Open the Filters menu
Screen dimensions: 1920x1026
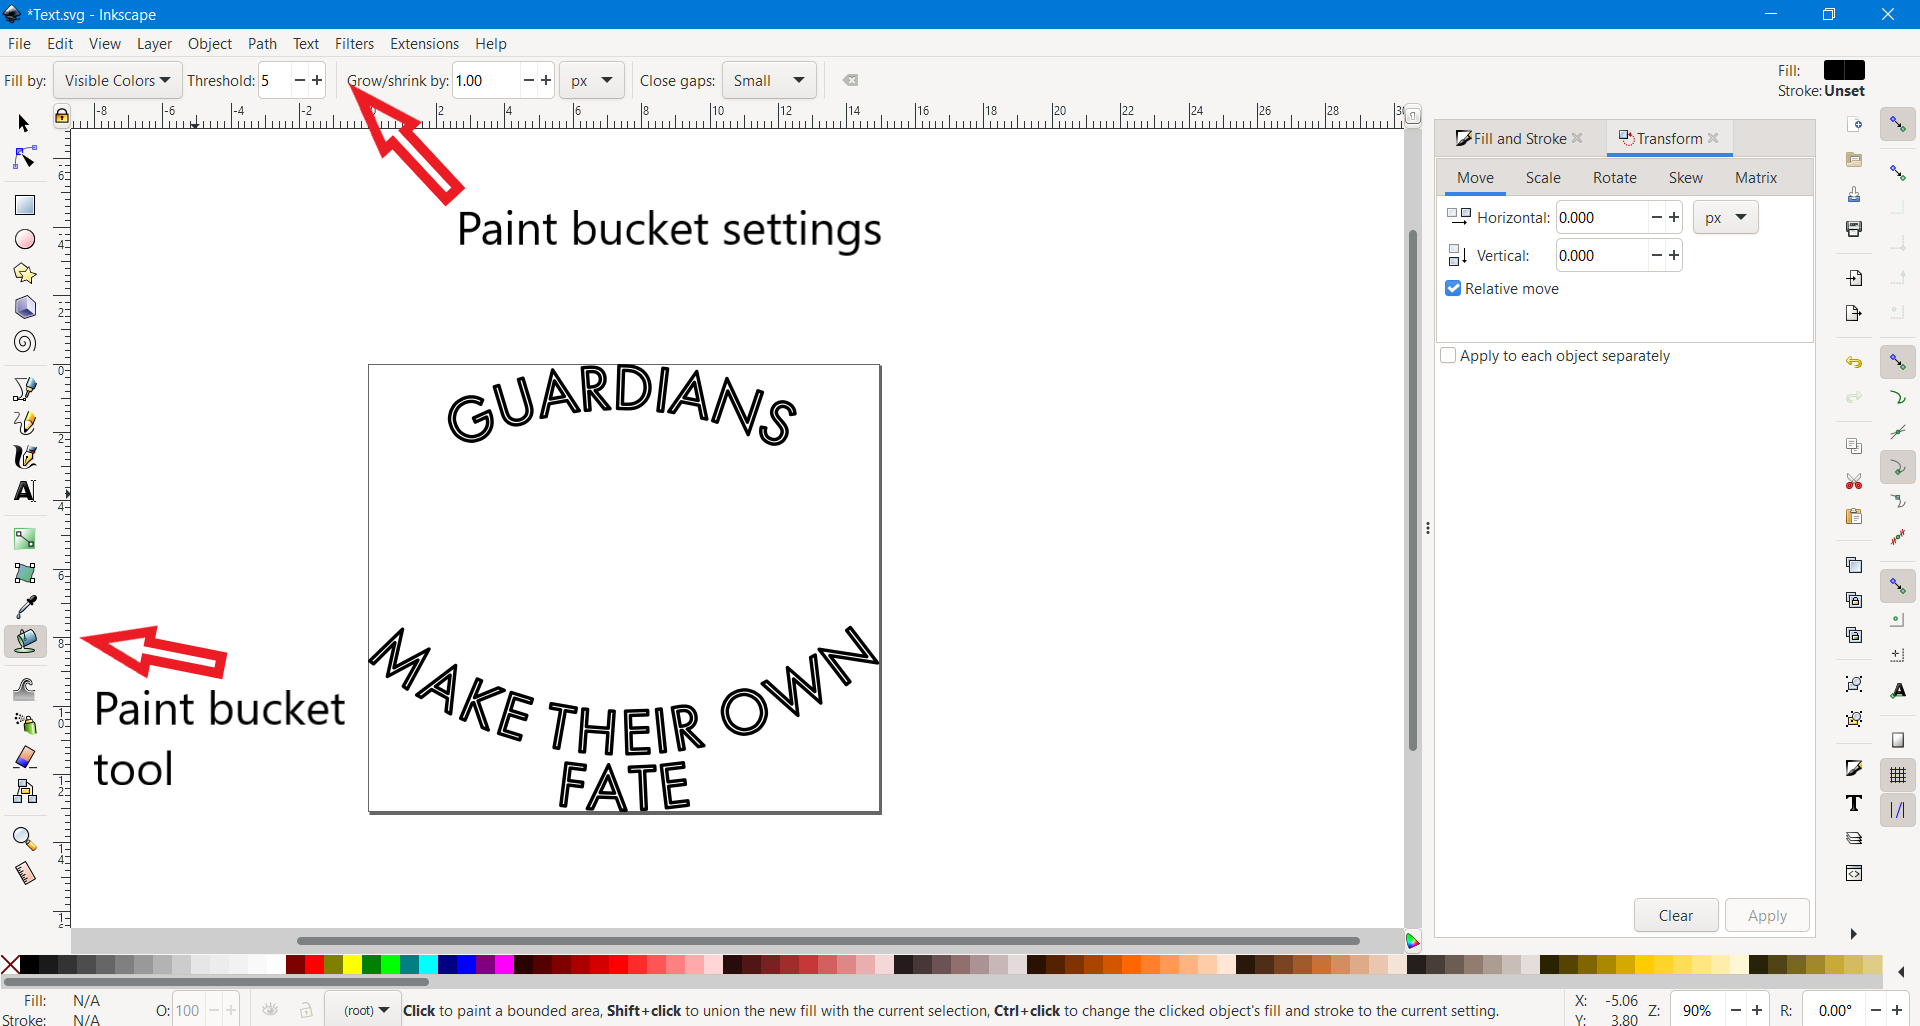coord(354,43)
